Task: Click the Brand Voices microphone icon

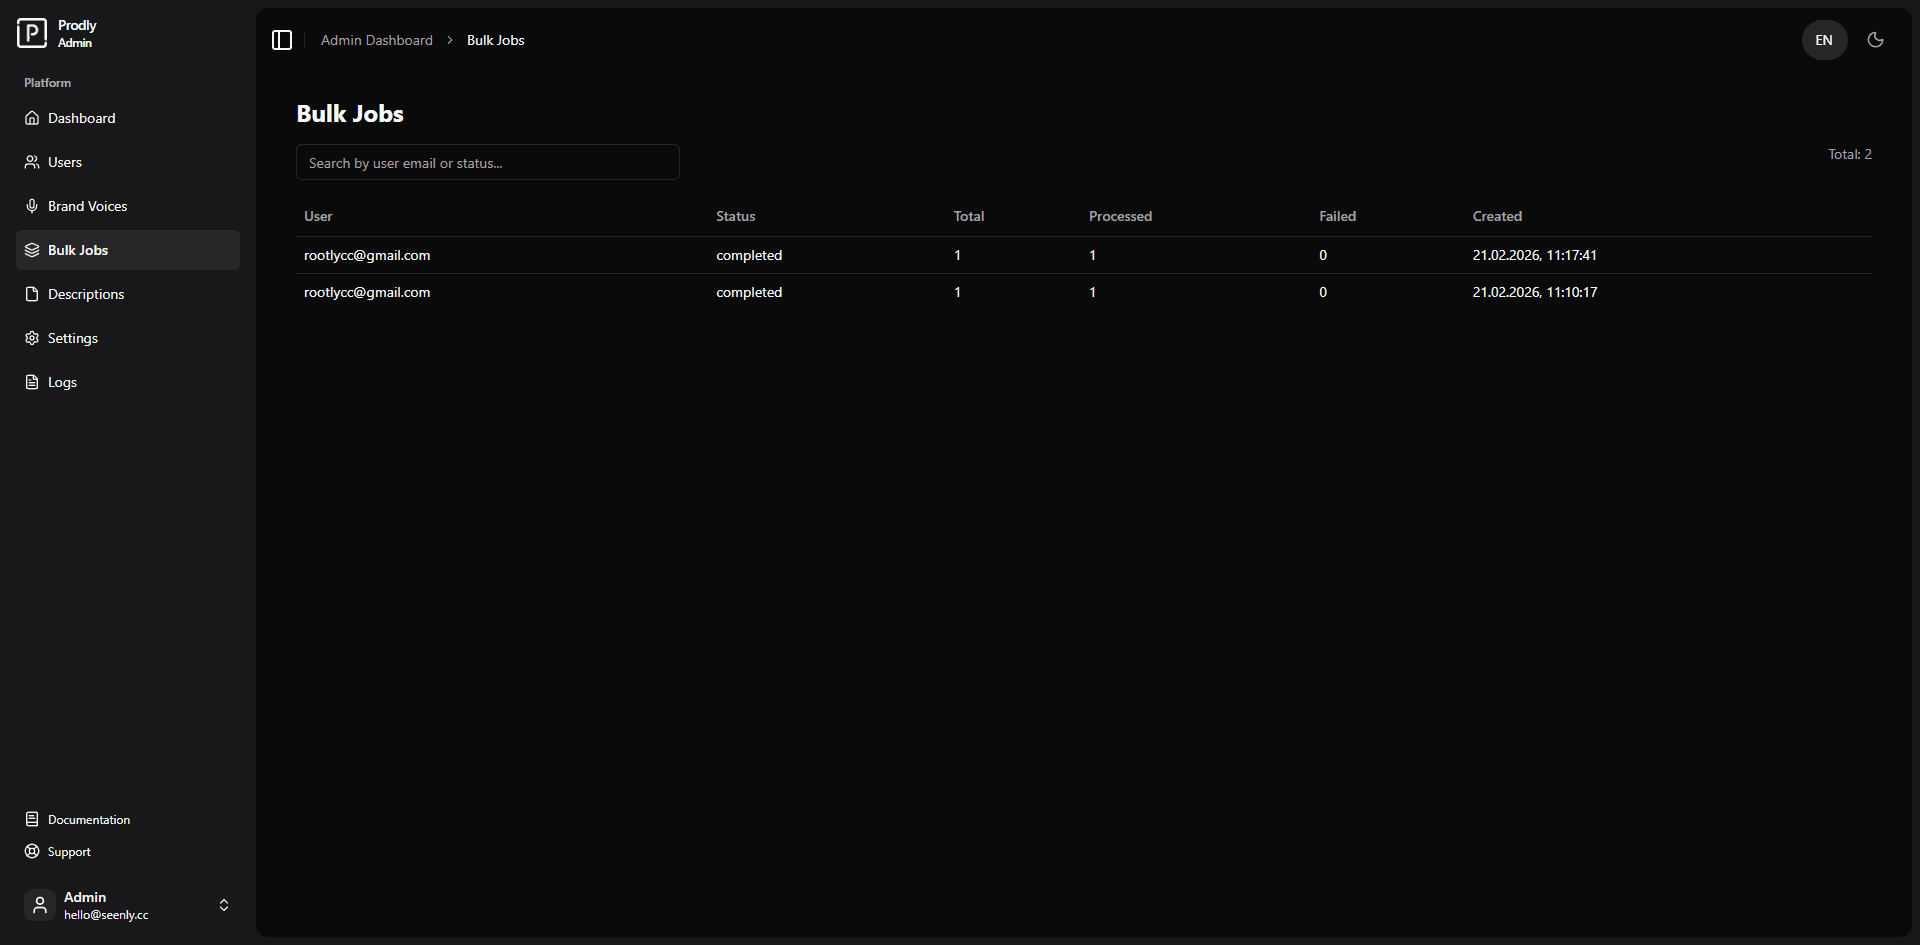Action: (x=32, y=206)
